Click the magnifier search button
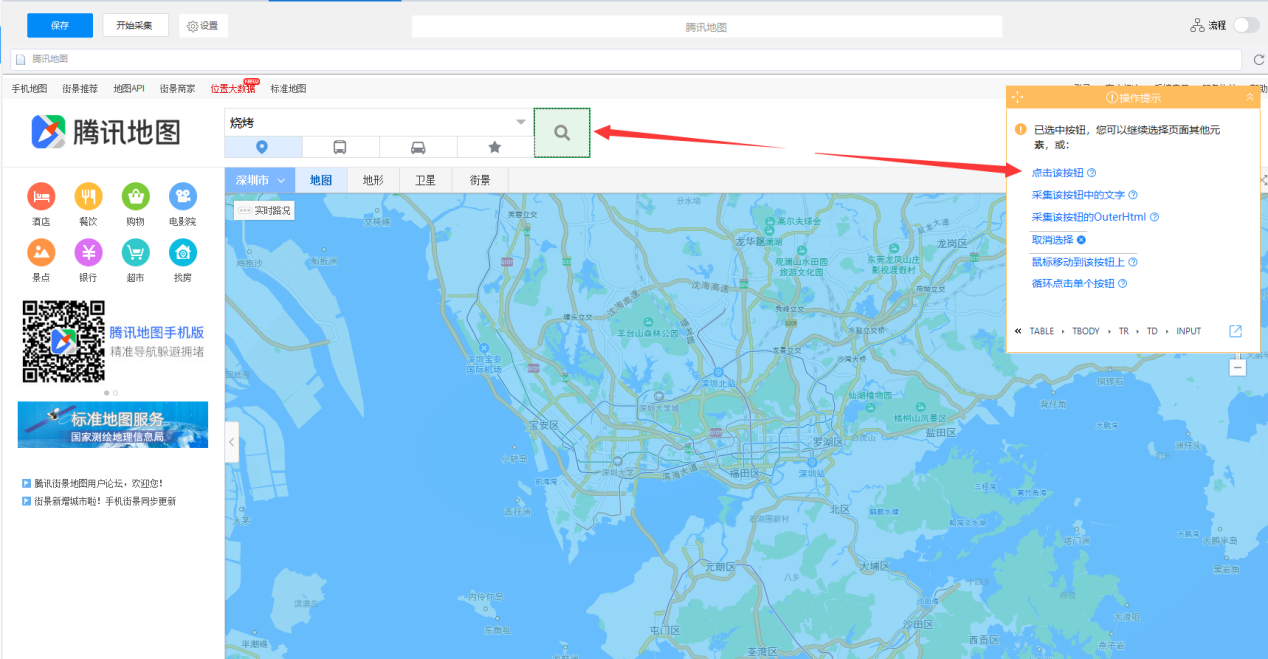The width and height of the screenshot is (1268, 659). click(562, 132)
